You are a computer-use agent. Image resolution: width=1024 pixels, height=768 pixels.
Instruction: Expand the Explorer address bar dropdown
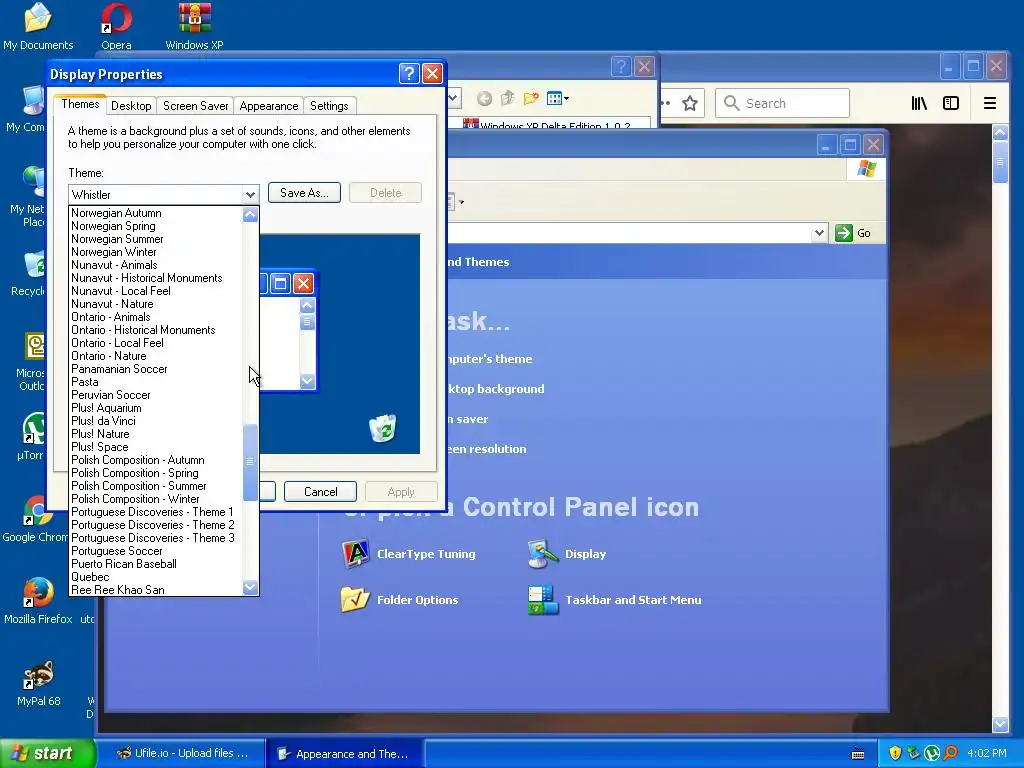(x=819, y=233)
